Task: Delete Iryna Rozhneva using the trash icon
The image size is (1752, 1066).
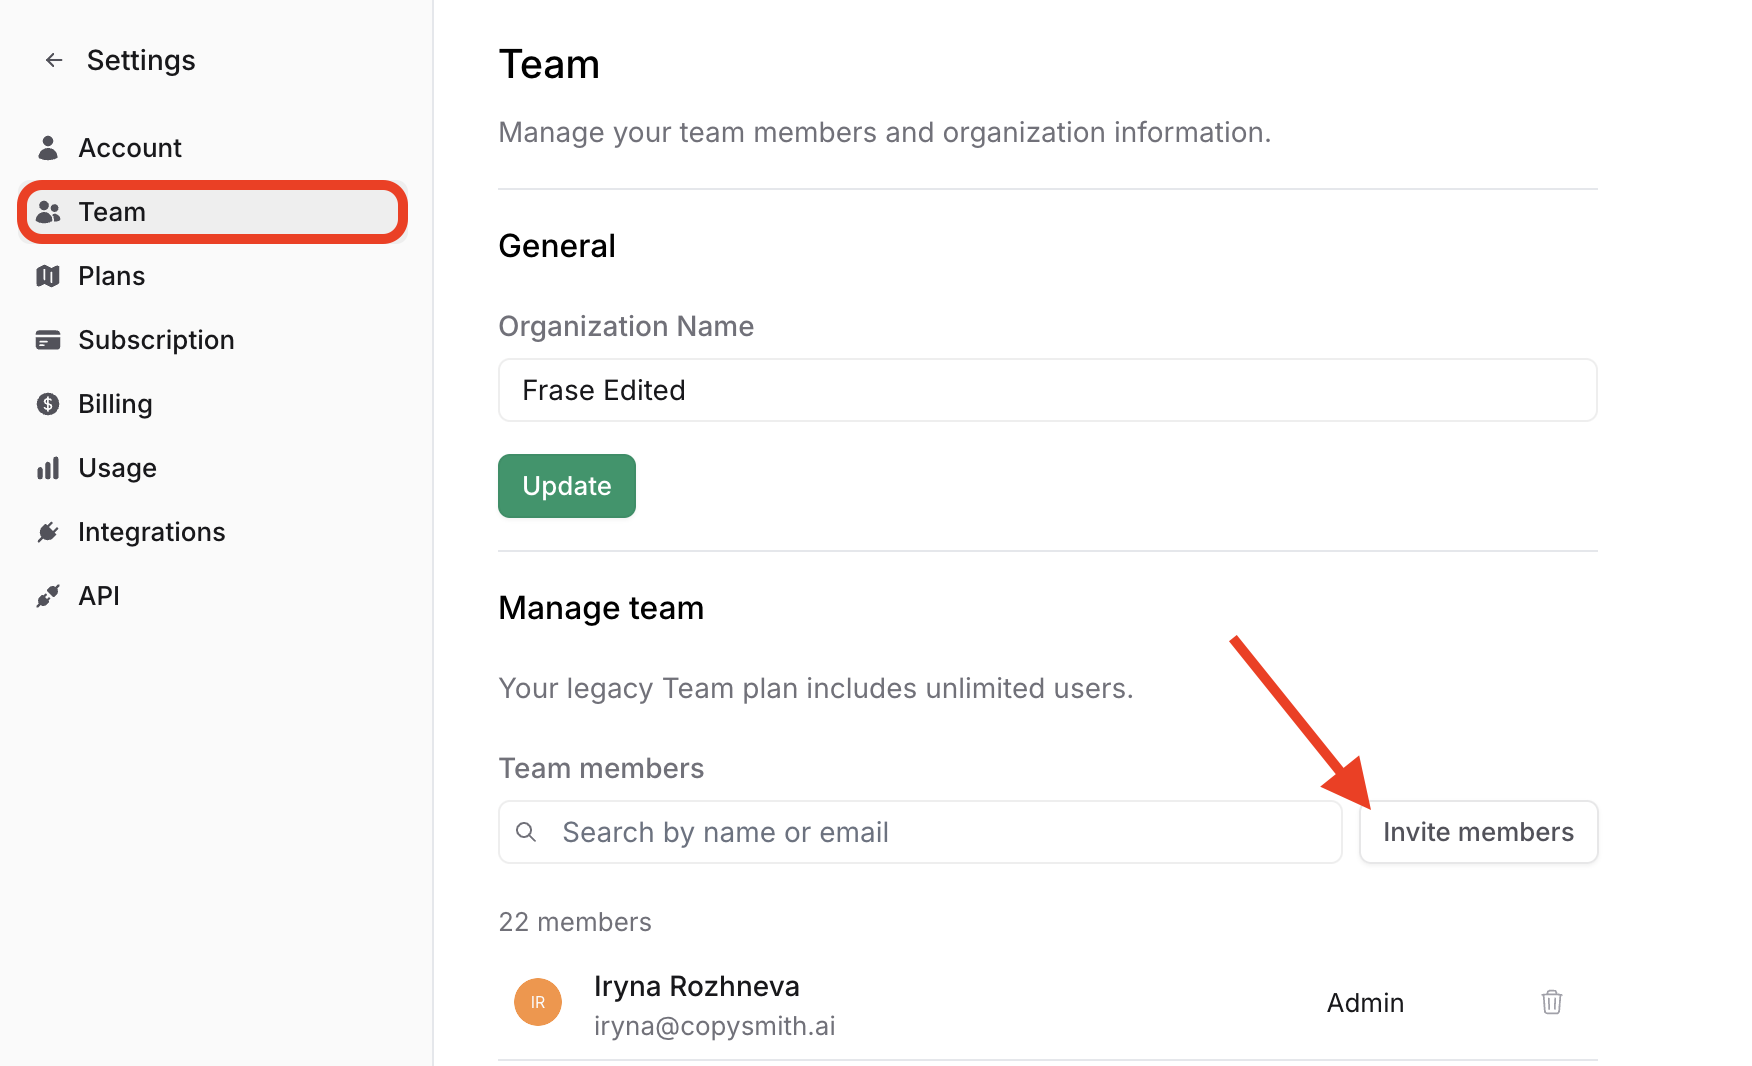Action: pyautogui.click(x=1551, y=1002)
